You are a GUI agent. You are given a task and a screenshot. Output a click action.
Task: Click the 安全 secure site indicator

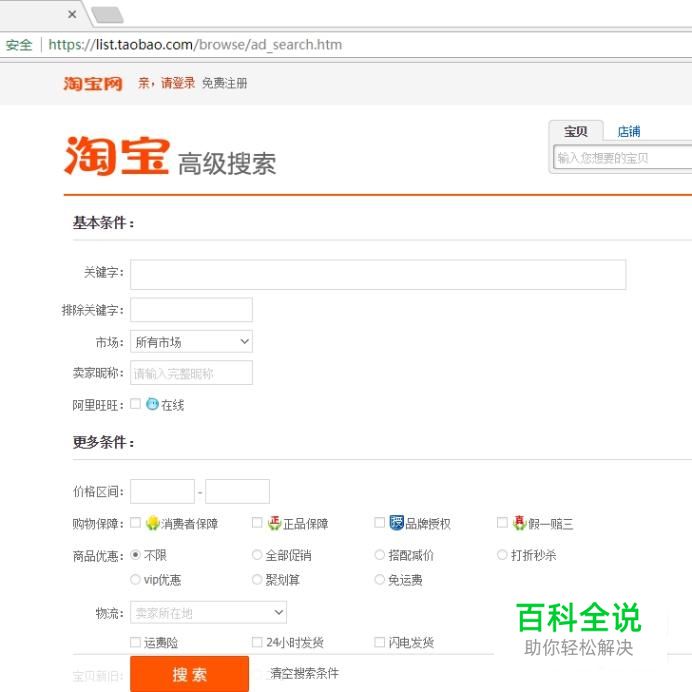pyautogui.click(x=19, y=45)
